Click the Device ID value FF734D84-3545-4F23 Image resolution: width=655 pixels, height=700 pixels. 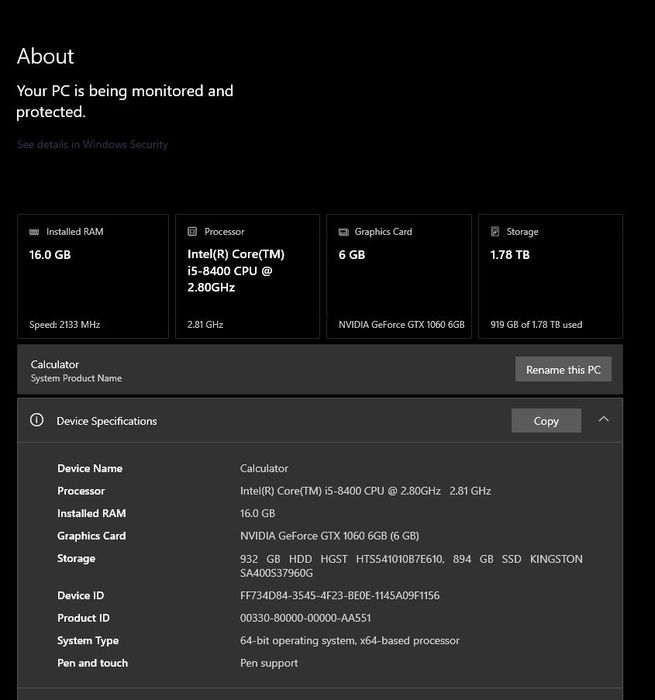[x=340, y=595]
